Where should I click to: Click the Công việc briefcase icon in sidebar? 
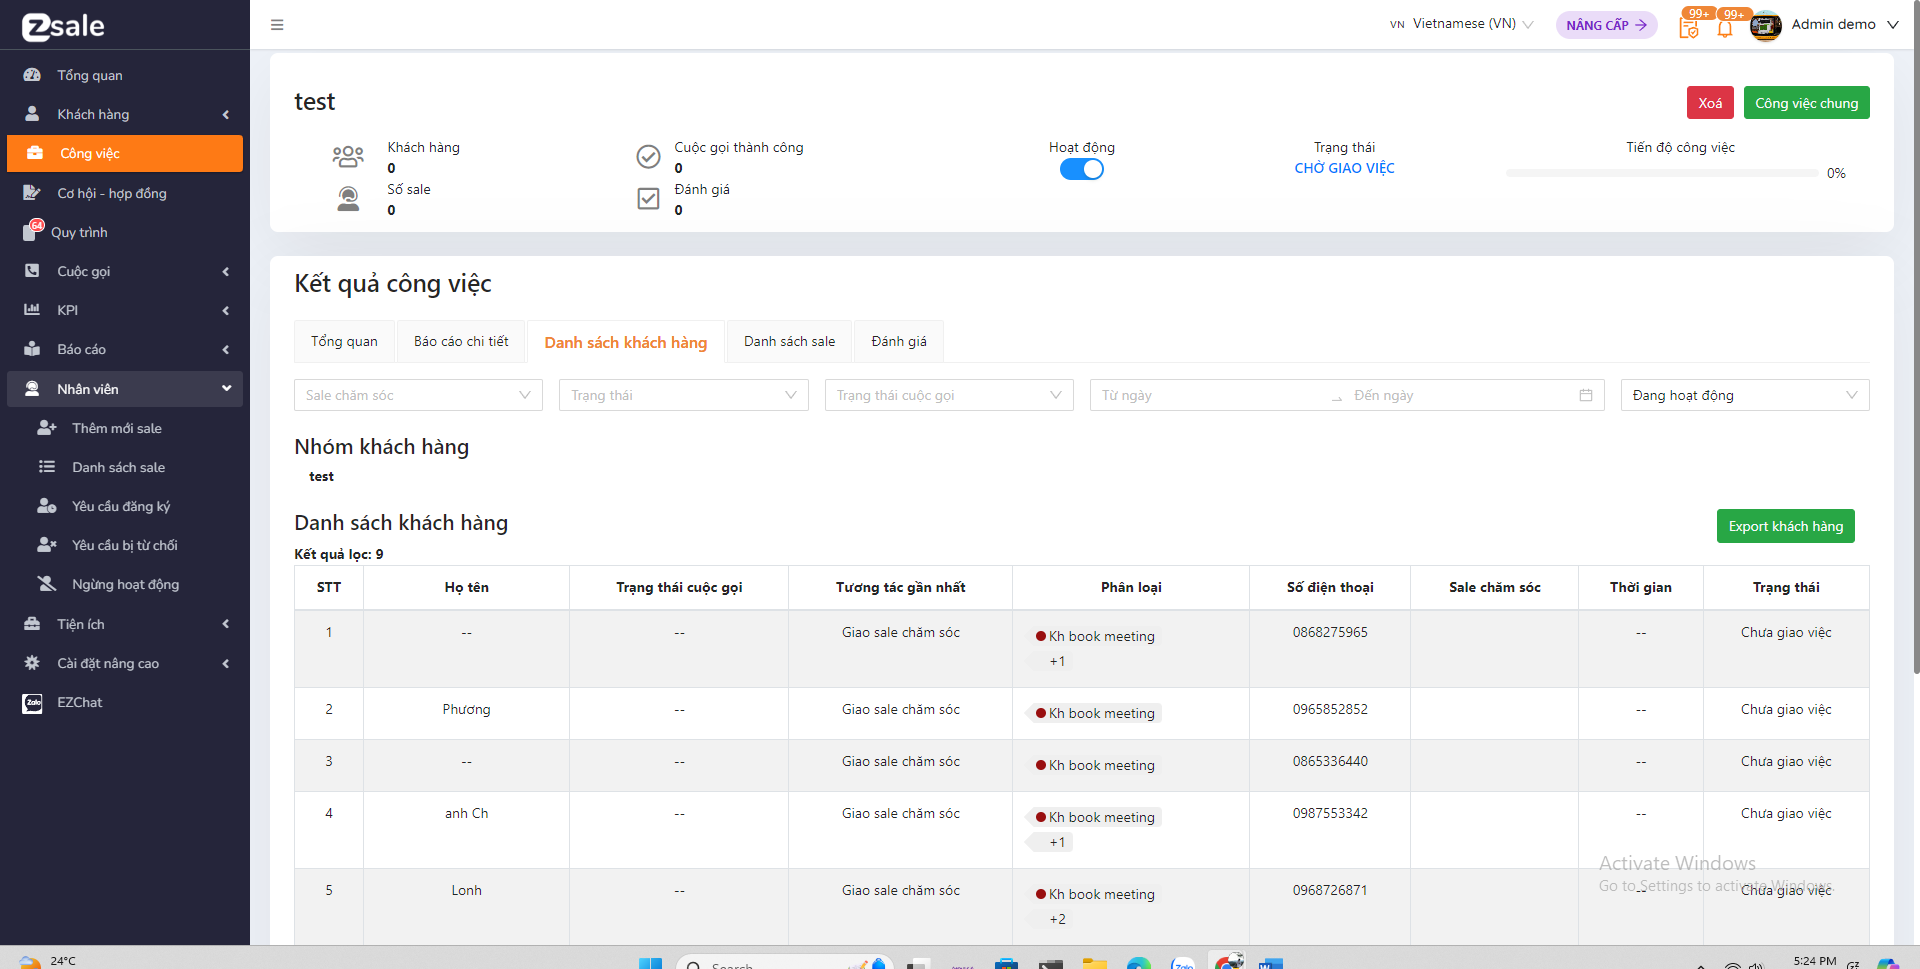click(x=35, y=153)
